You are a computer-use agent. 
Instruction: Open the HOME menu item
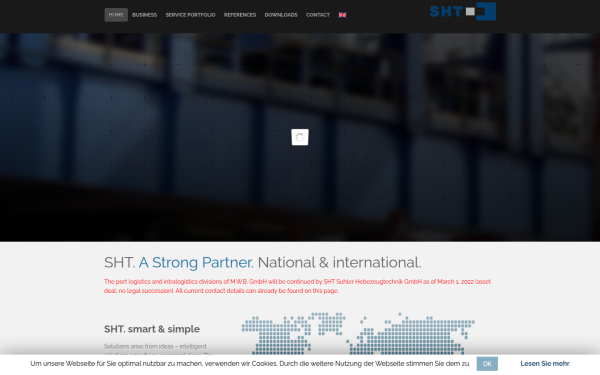click(116, 15)
